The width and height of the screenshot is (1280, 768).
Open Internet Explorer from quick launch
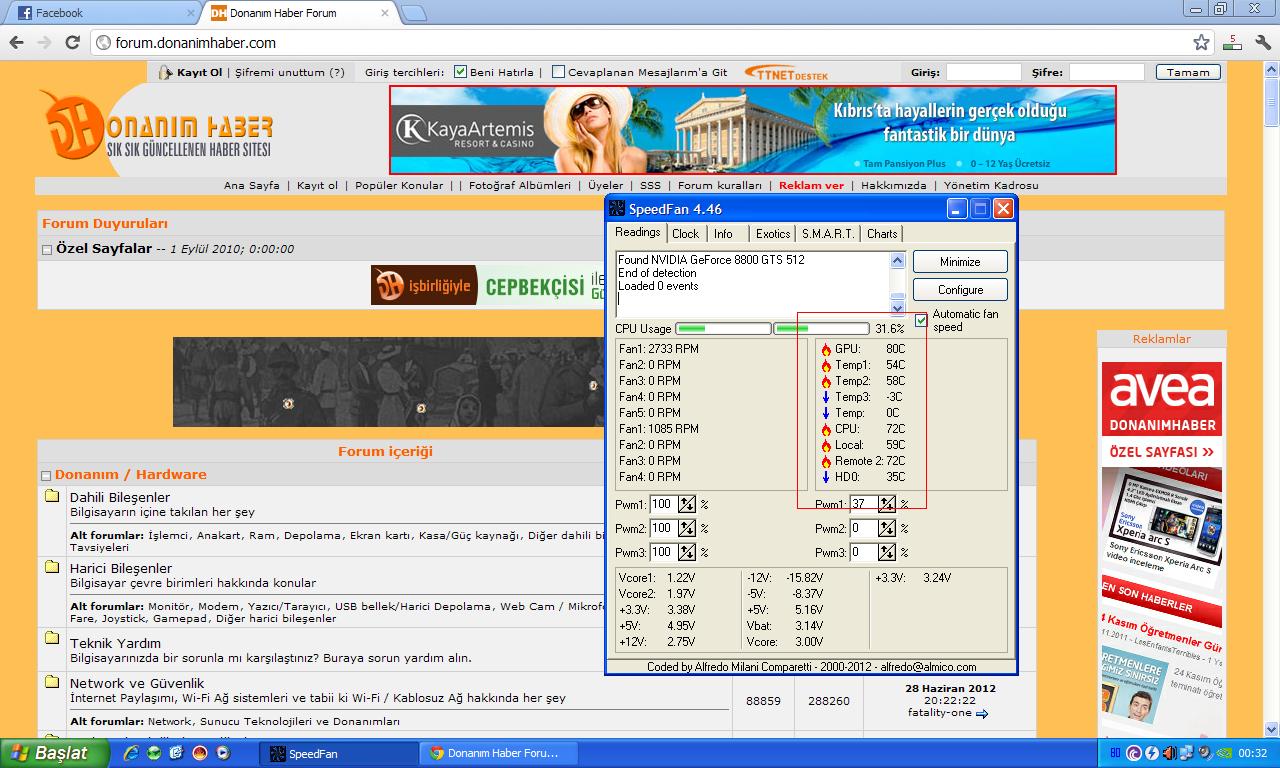131,753
